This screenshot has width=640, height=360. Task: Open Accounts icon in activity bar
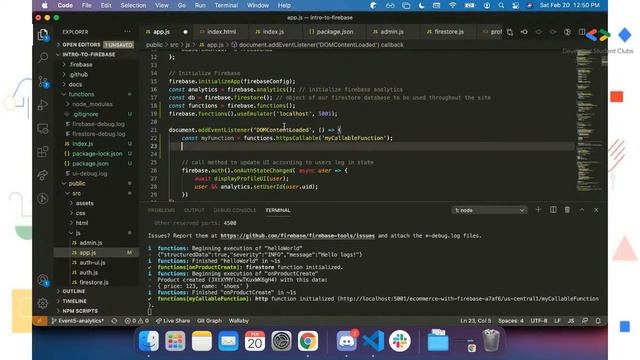click(x=43, y=280)
